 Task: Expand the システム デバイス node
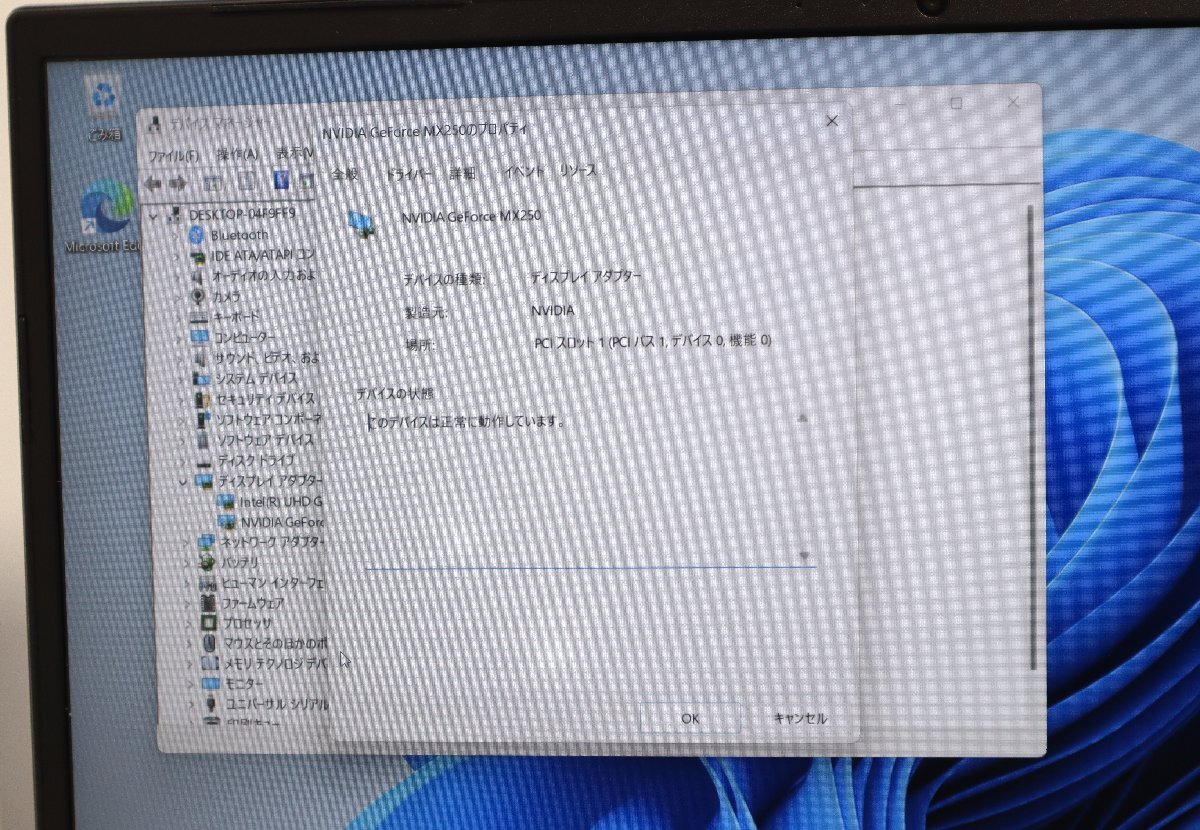[179, 379]
